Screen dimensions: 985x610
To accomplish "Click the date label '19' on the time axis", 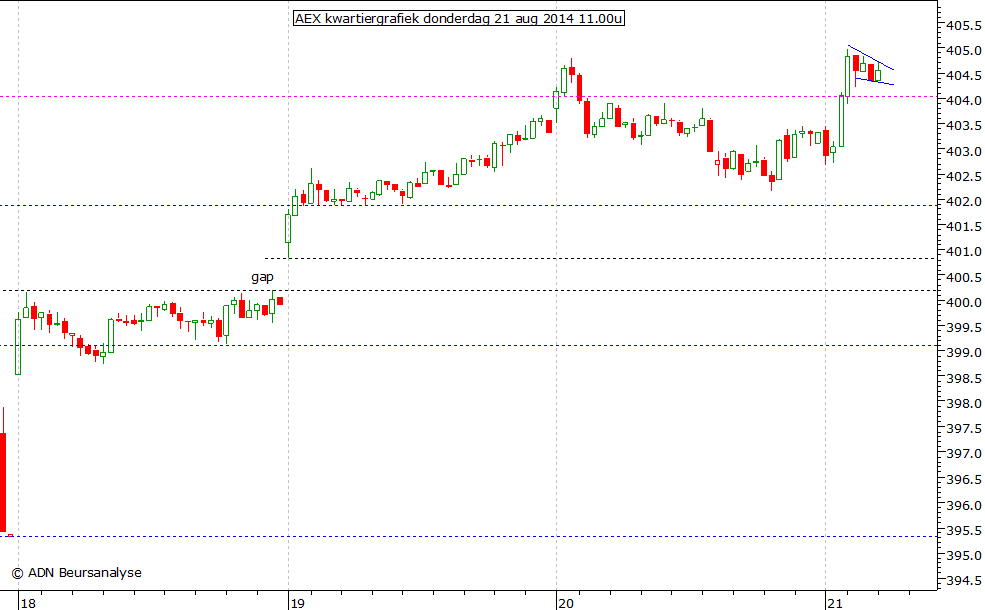I will pos(297,603).
